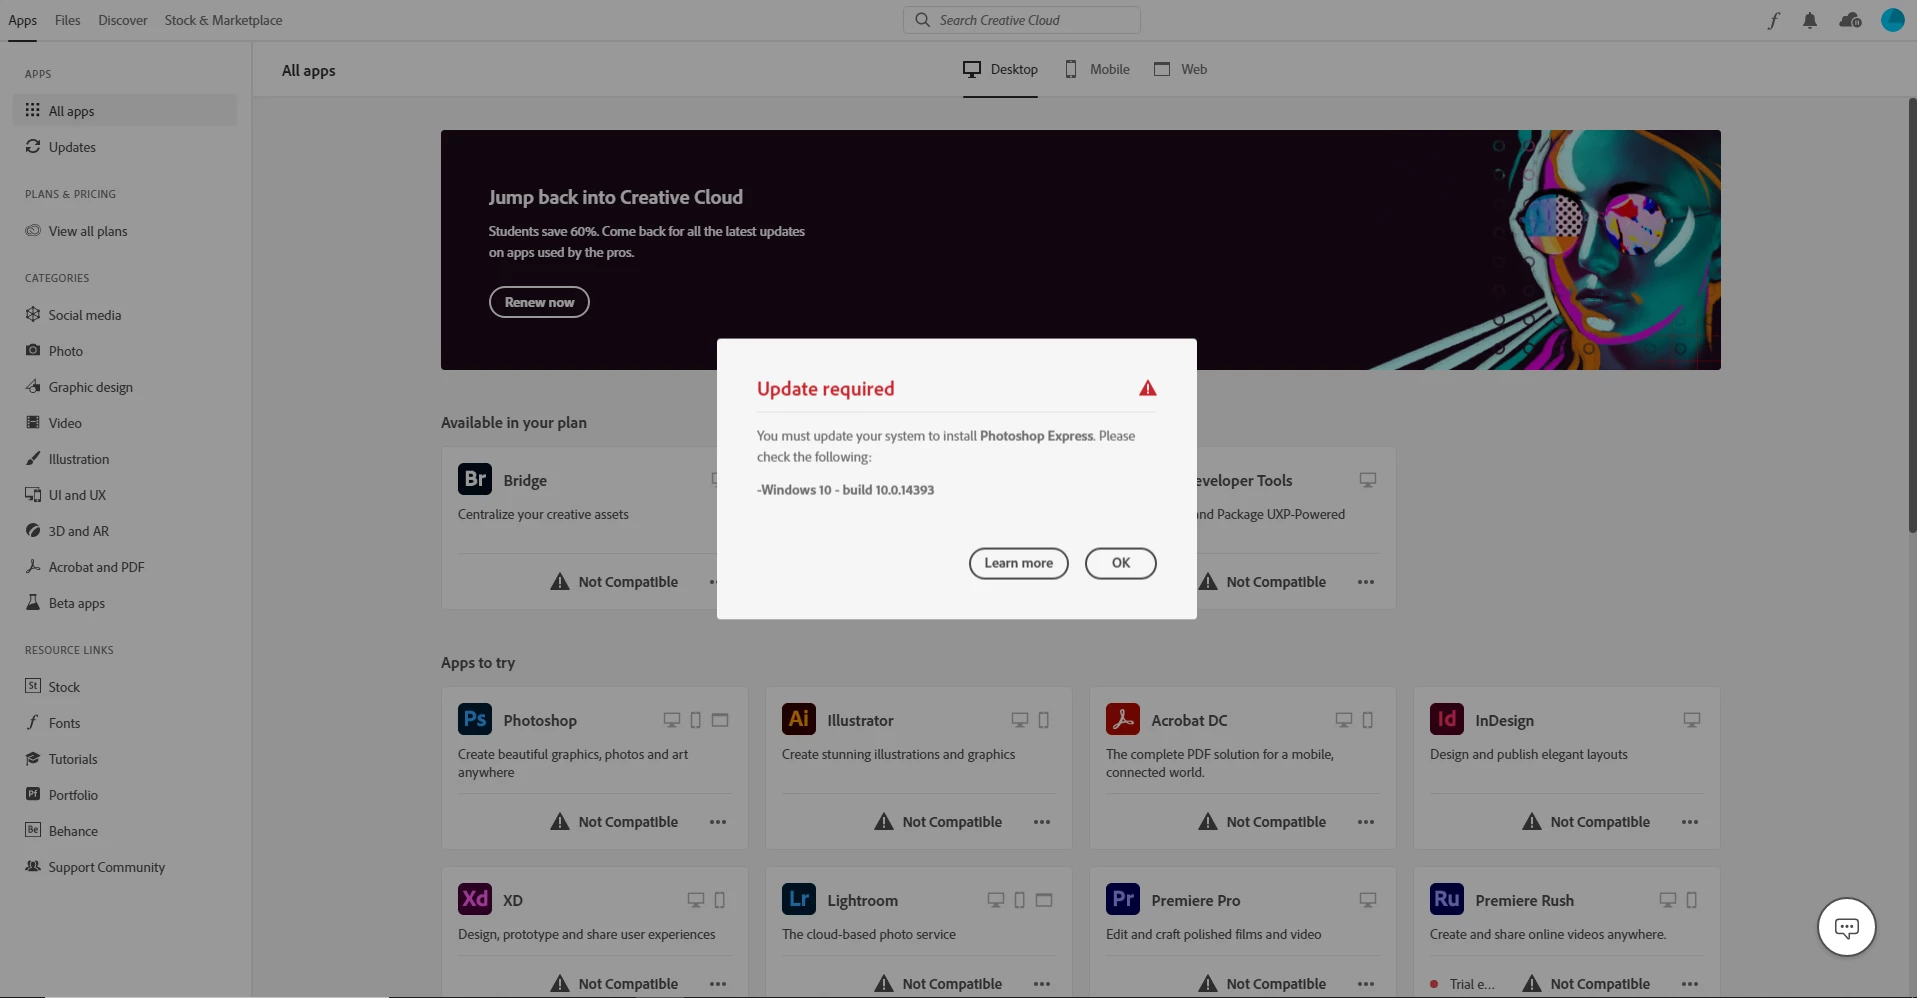This screenshot has width=1919, height=998.
Task: Open more options for Photoshop
Action: click(718, 822)
